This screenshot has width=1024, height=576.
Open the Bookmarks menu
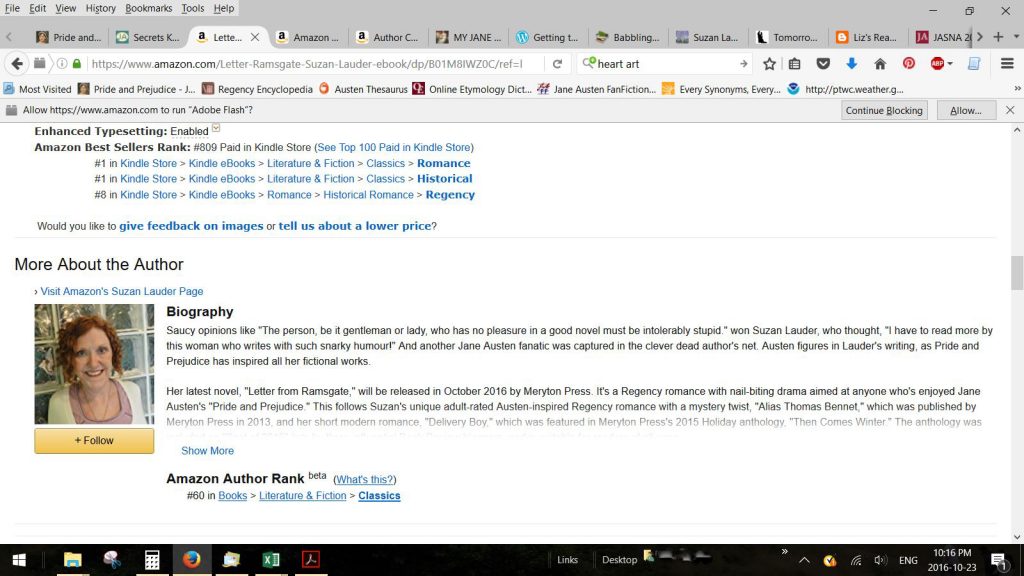(148, 8)
